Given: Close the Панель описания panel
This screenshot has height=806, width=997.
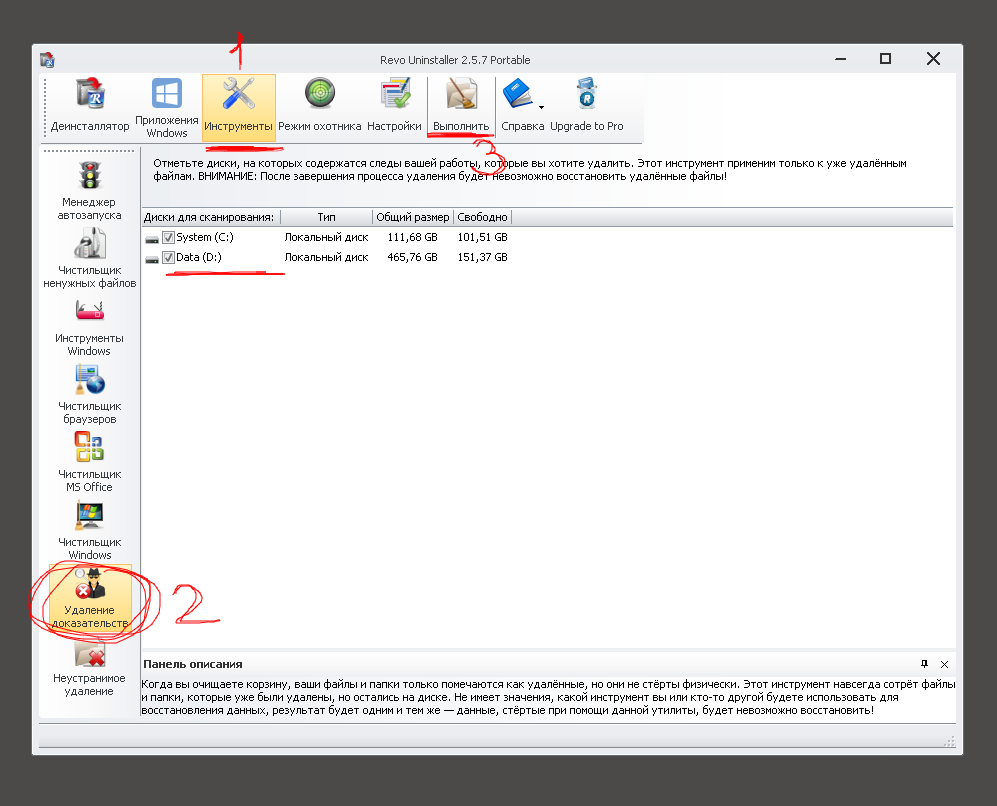Looking at the screenshot, I should click(x=944, y=664).
